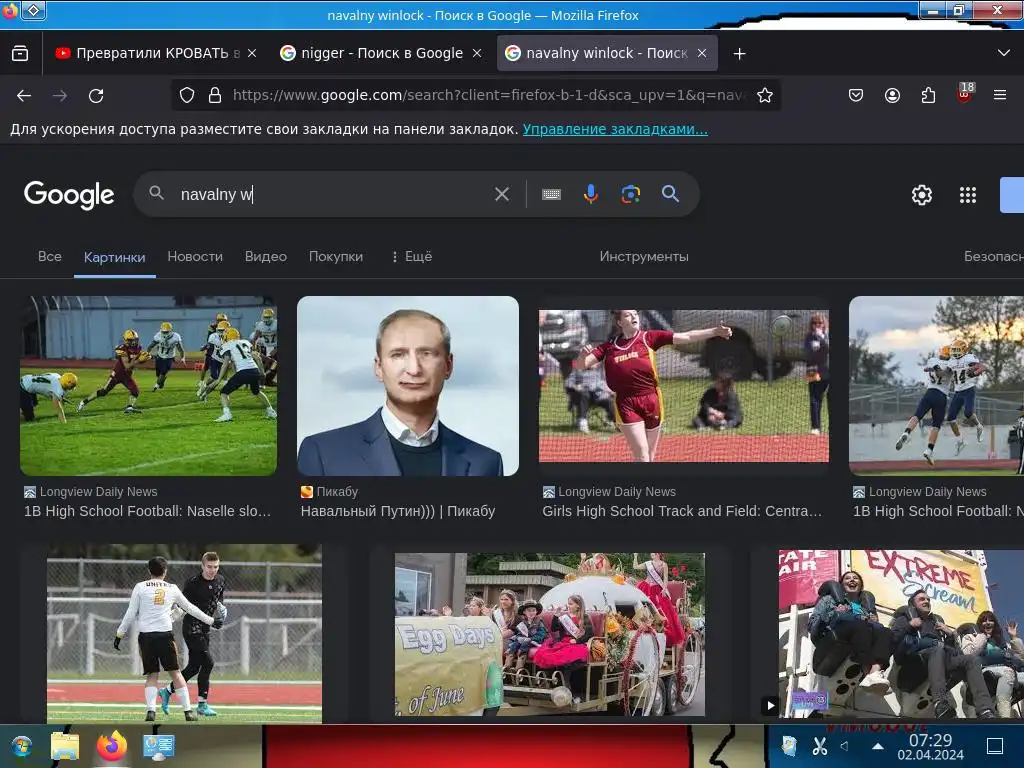1024x768 pixels.
Task: Click the SafeSearch label beside Инструменты
Action: tap(993, 256)
